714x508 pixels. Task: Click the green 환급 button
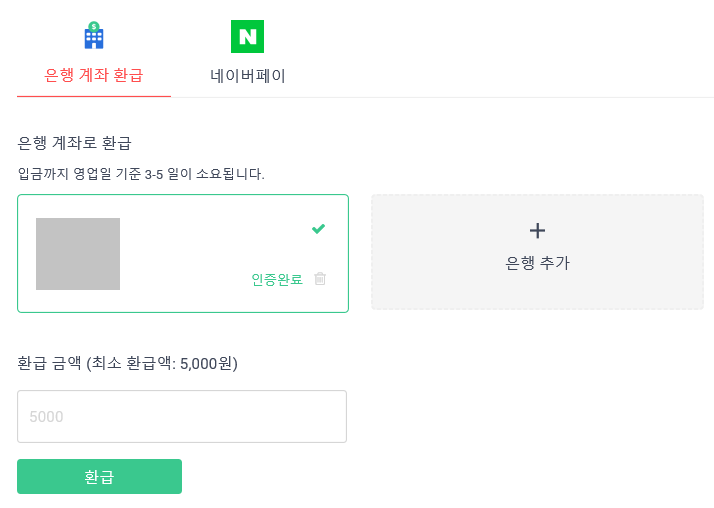99,476
